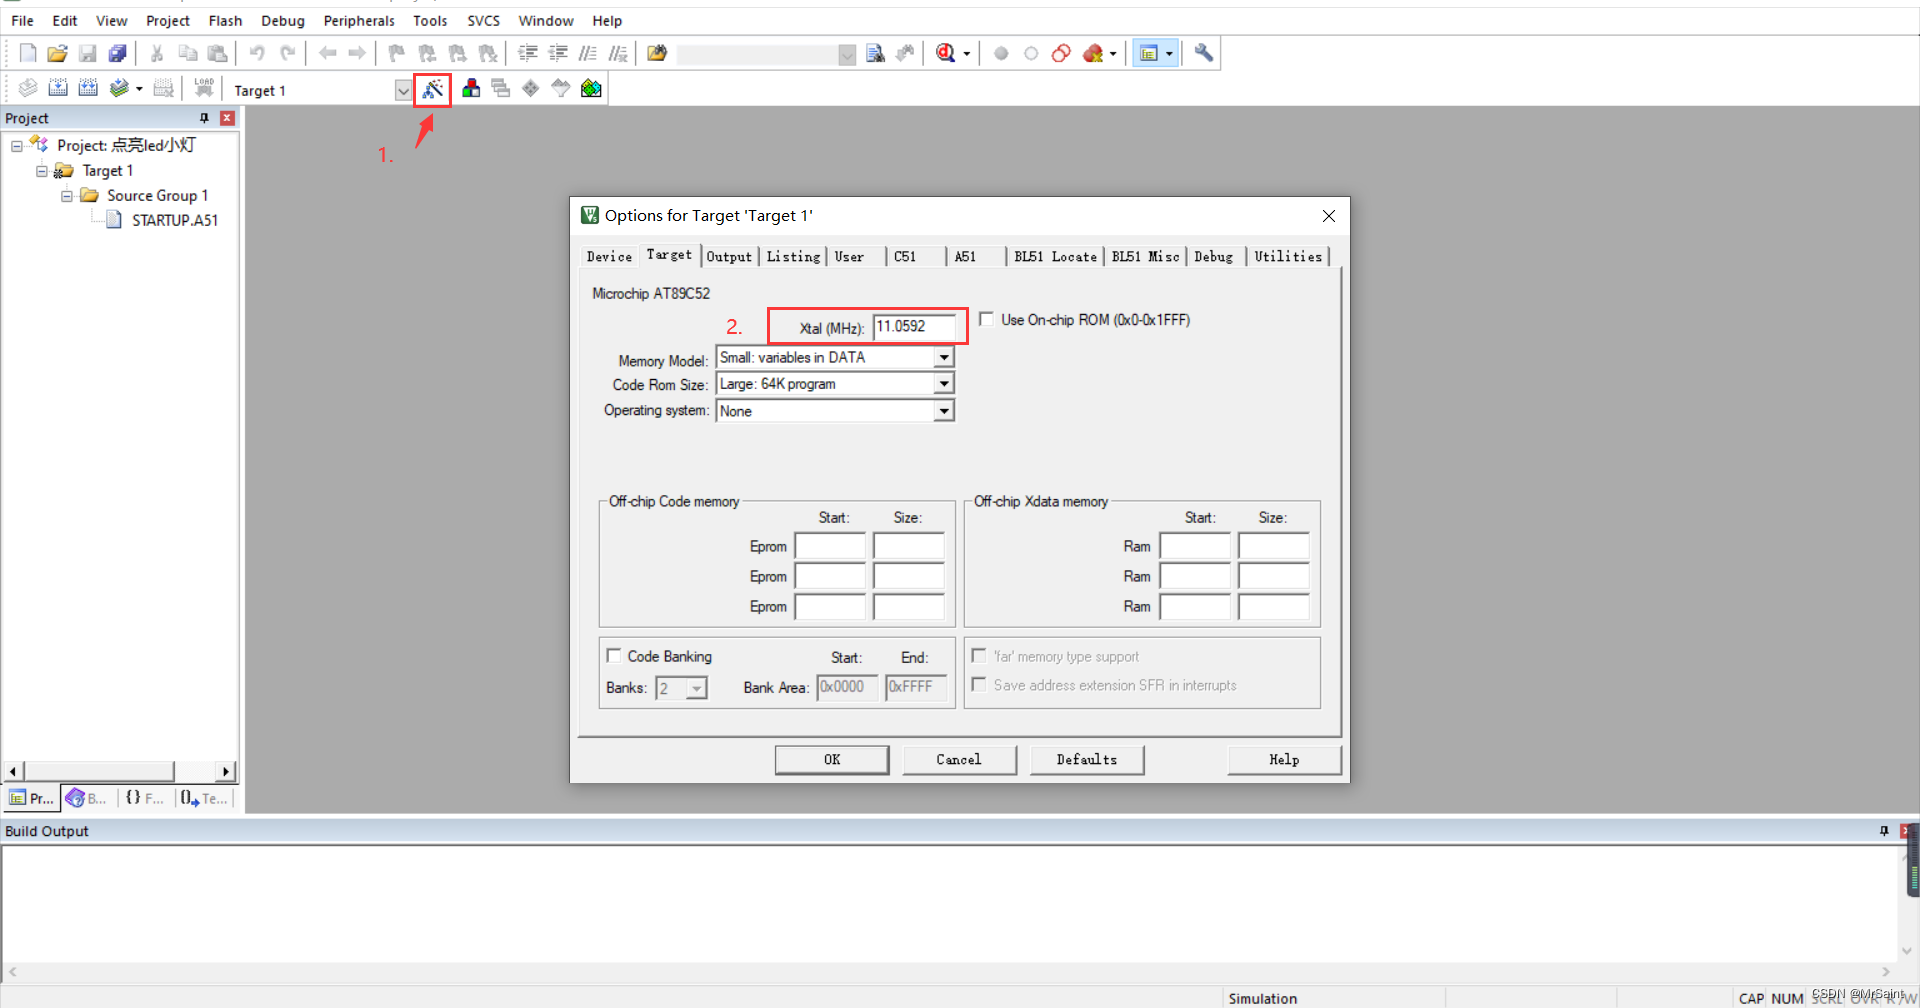
Task: Open the Peripherals menu
Action: pos(359,20)
